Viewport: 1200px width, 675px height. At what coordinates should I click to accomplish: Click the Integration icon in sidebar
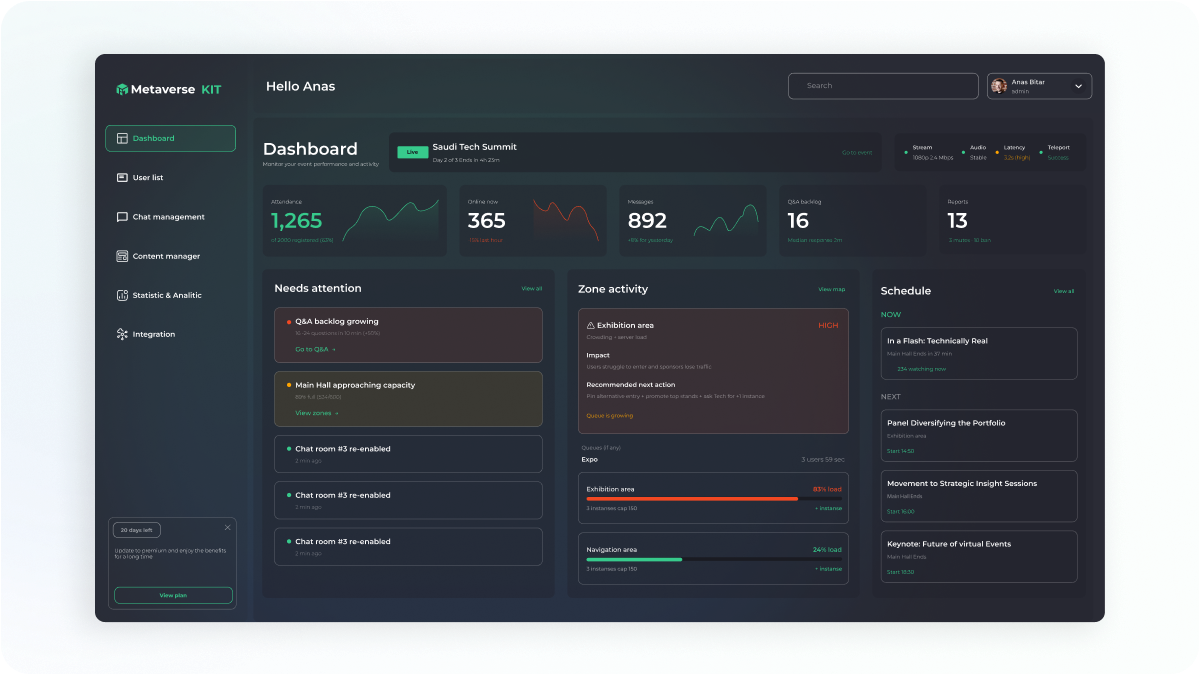(x=122, y=335)
